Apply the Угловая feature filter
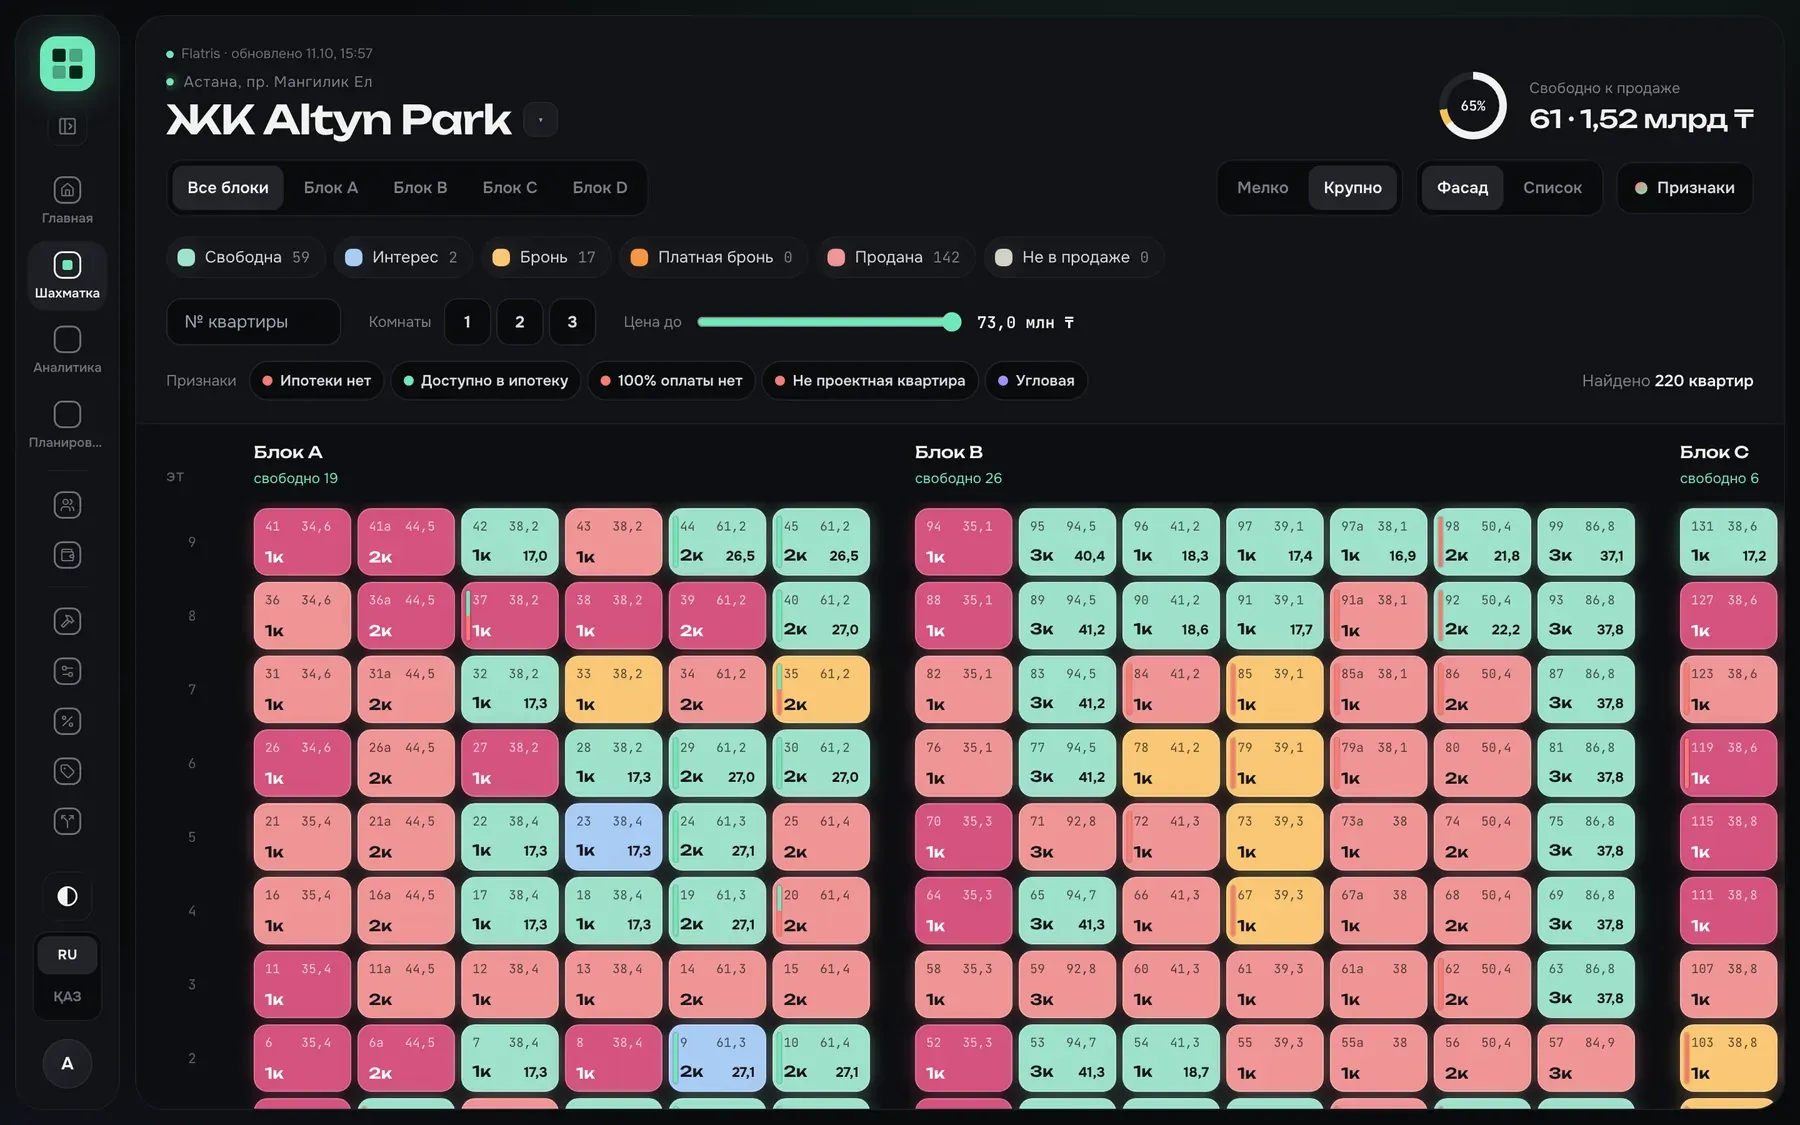Screen dimensions: 1800x1125 click(1036, 381)
